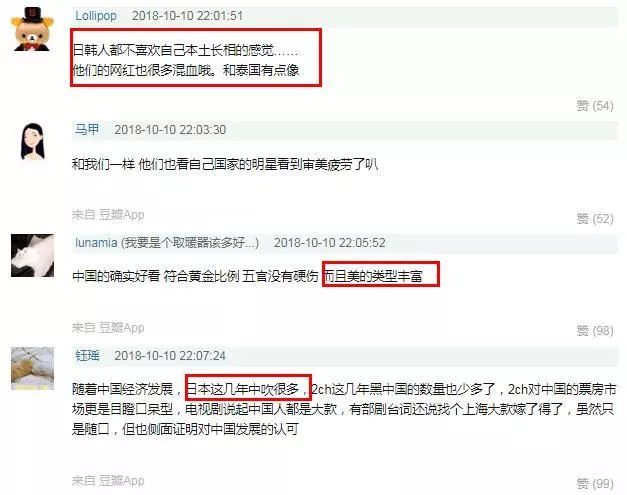This screenshot has width=627, height=495.
Task: Click 豆瓣App link under 钰瑶's comment
Action: pyautogui.click(x=122, y=480)
